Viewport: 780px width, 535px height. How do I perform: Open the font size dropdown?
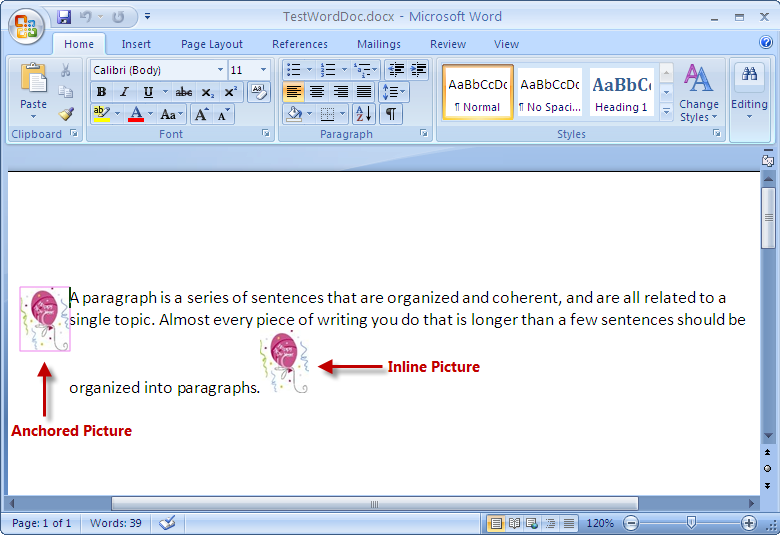264,70
